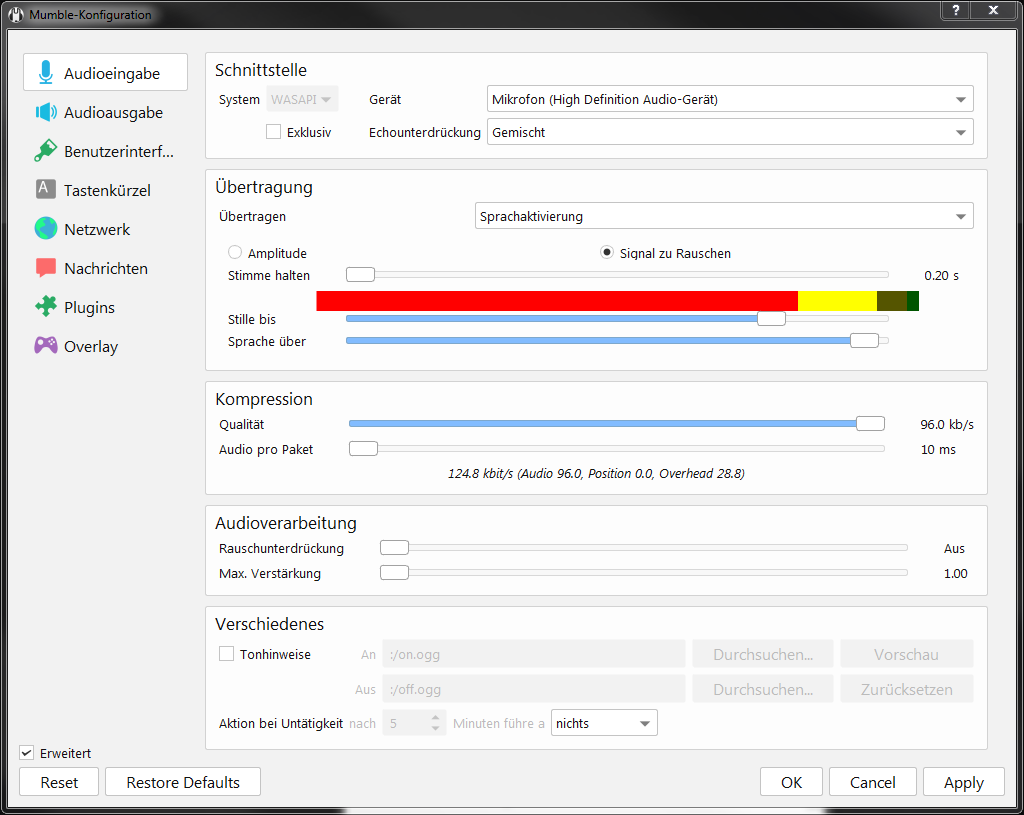The width and height of the screenshot is (1024, 815).
Task: Enable the Exklusiv checkbox
Action: click(x=273, y=132)
